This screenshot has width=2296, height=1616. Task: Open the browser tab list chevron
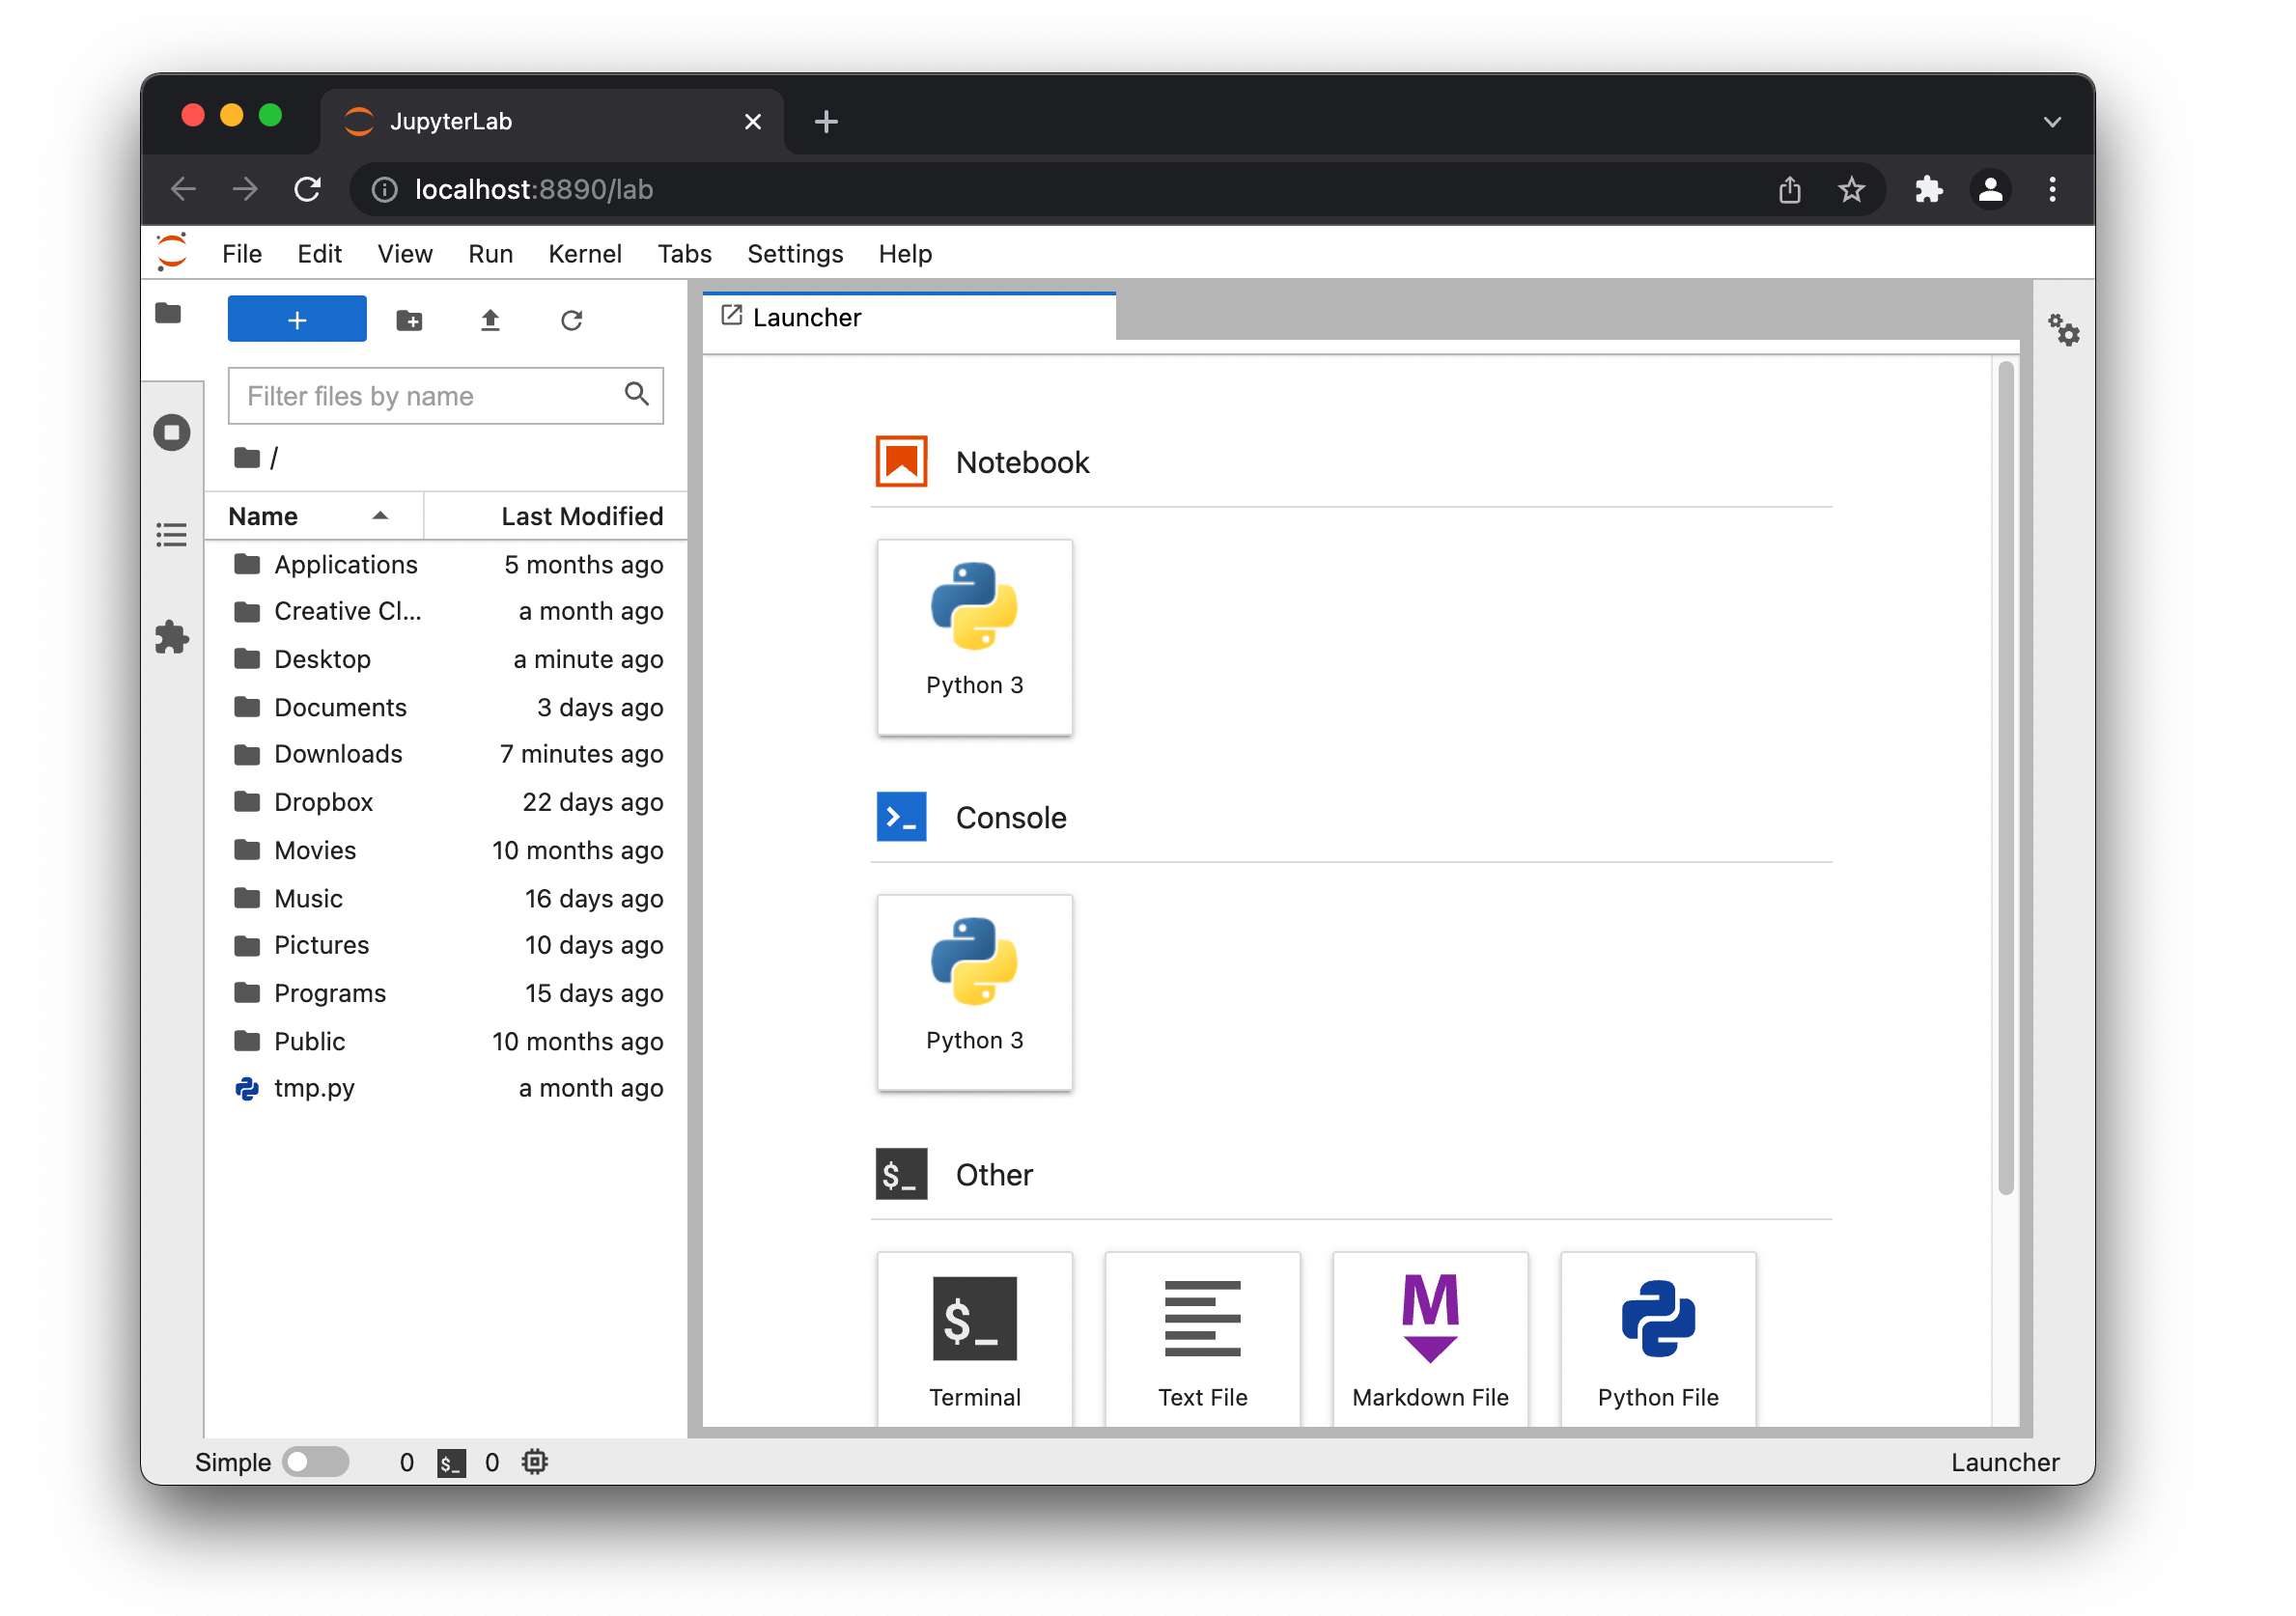[x=2052, y=122]
